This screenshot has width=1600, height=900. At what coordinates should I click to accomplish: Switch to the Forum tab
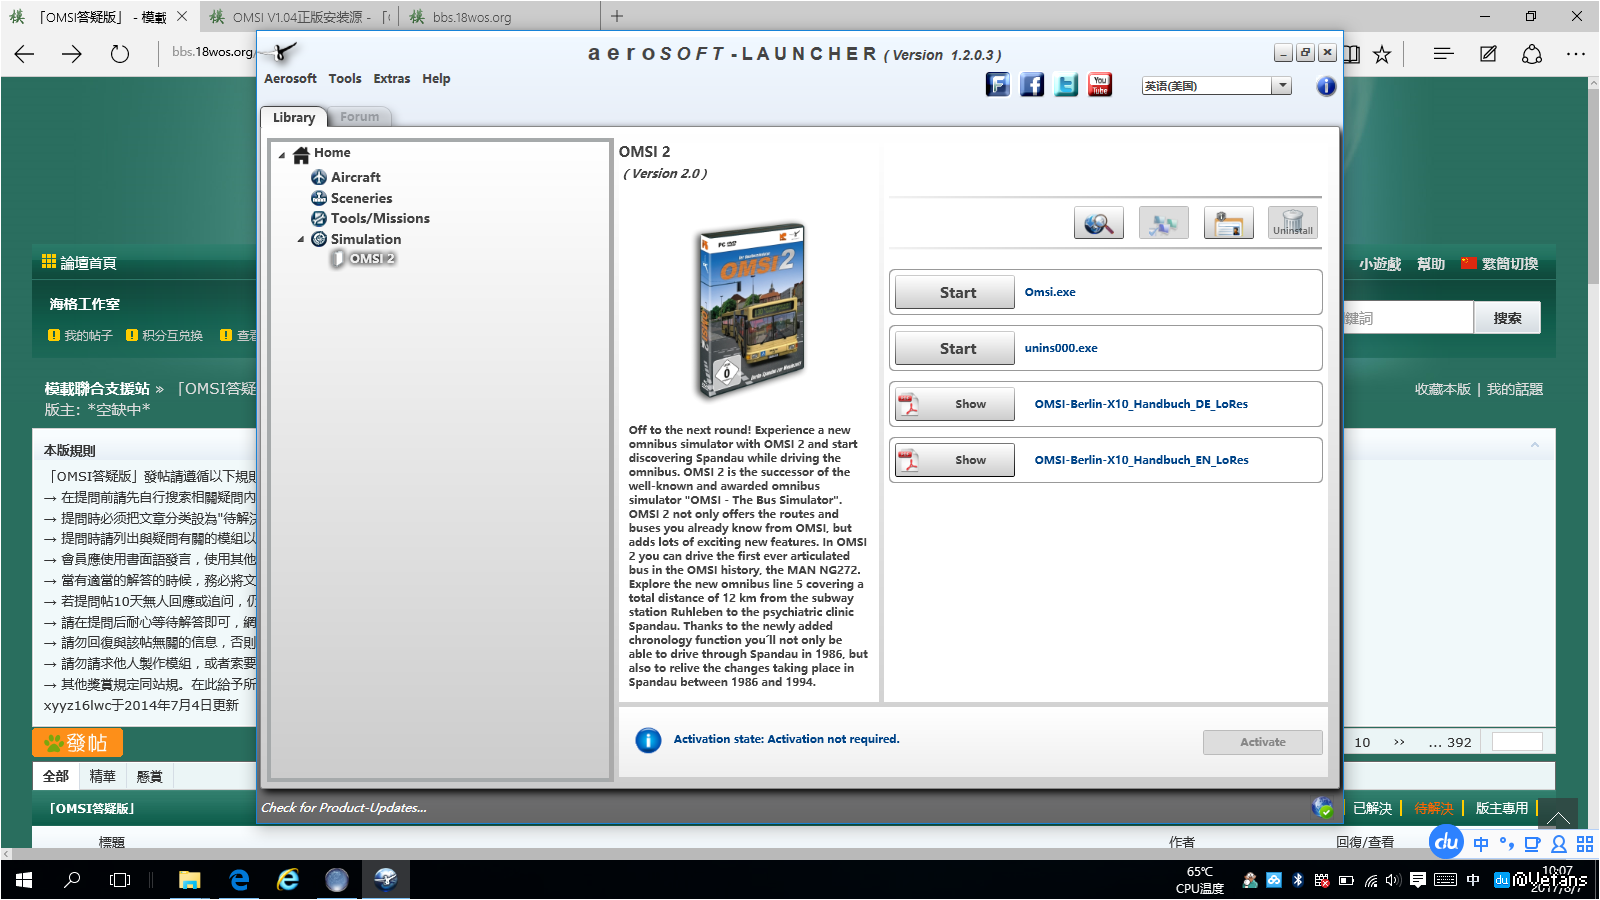[x=360, y=117]
